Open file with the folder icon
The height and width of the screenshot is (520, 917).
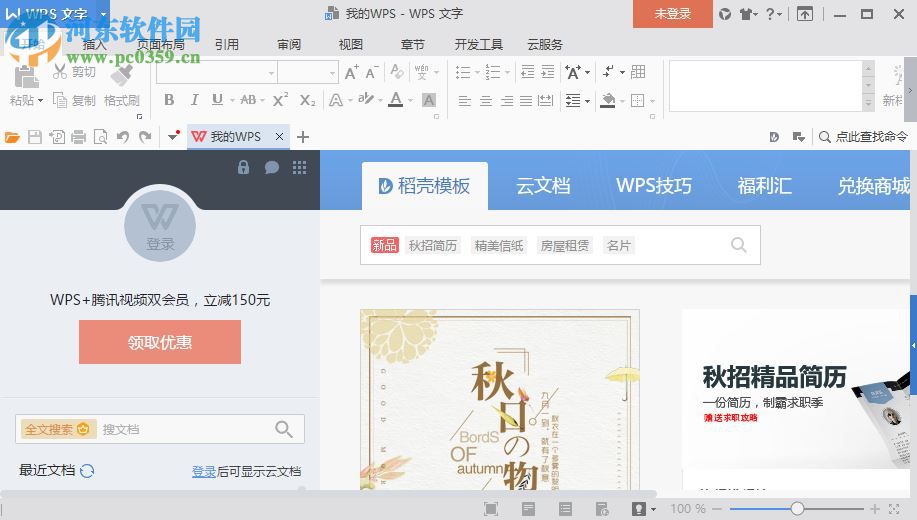(12, 137)
